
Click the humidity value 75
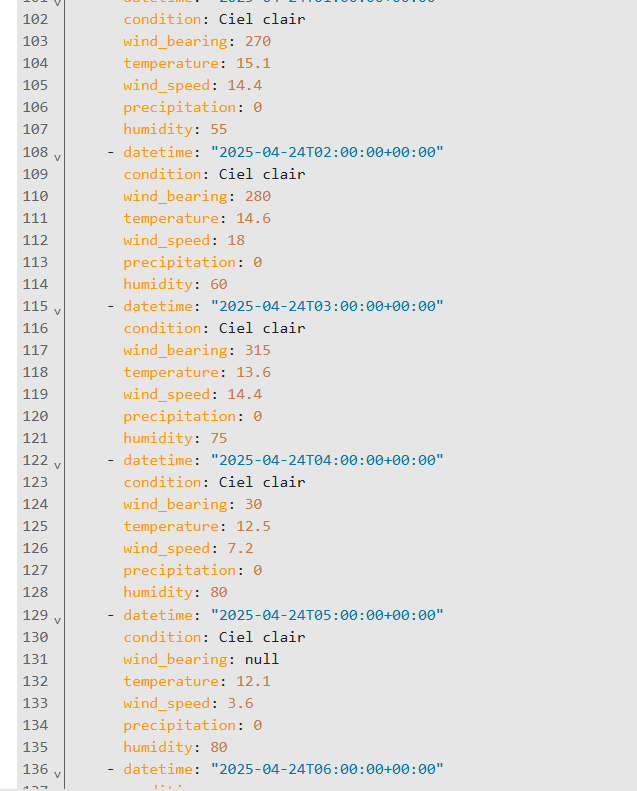(219, 438)
